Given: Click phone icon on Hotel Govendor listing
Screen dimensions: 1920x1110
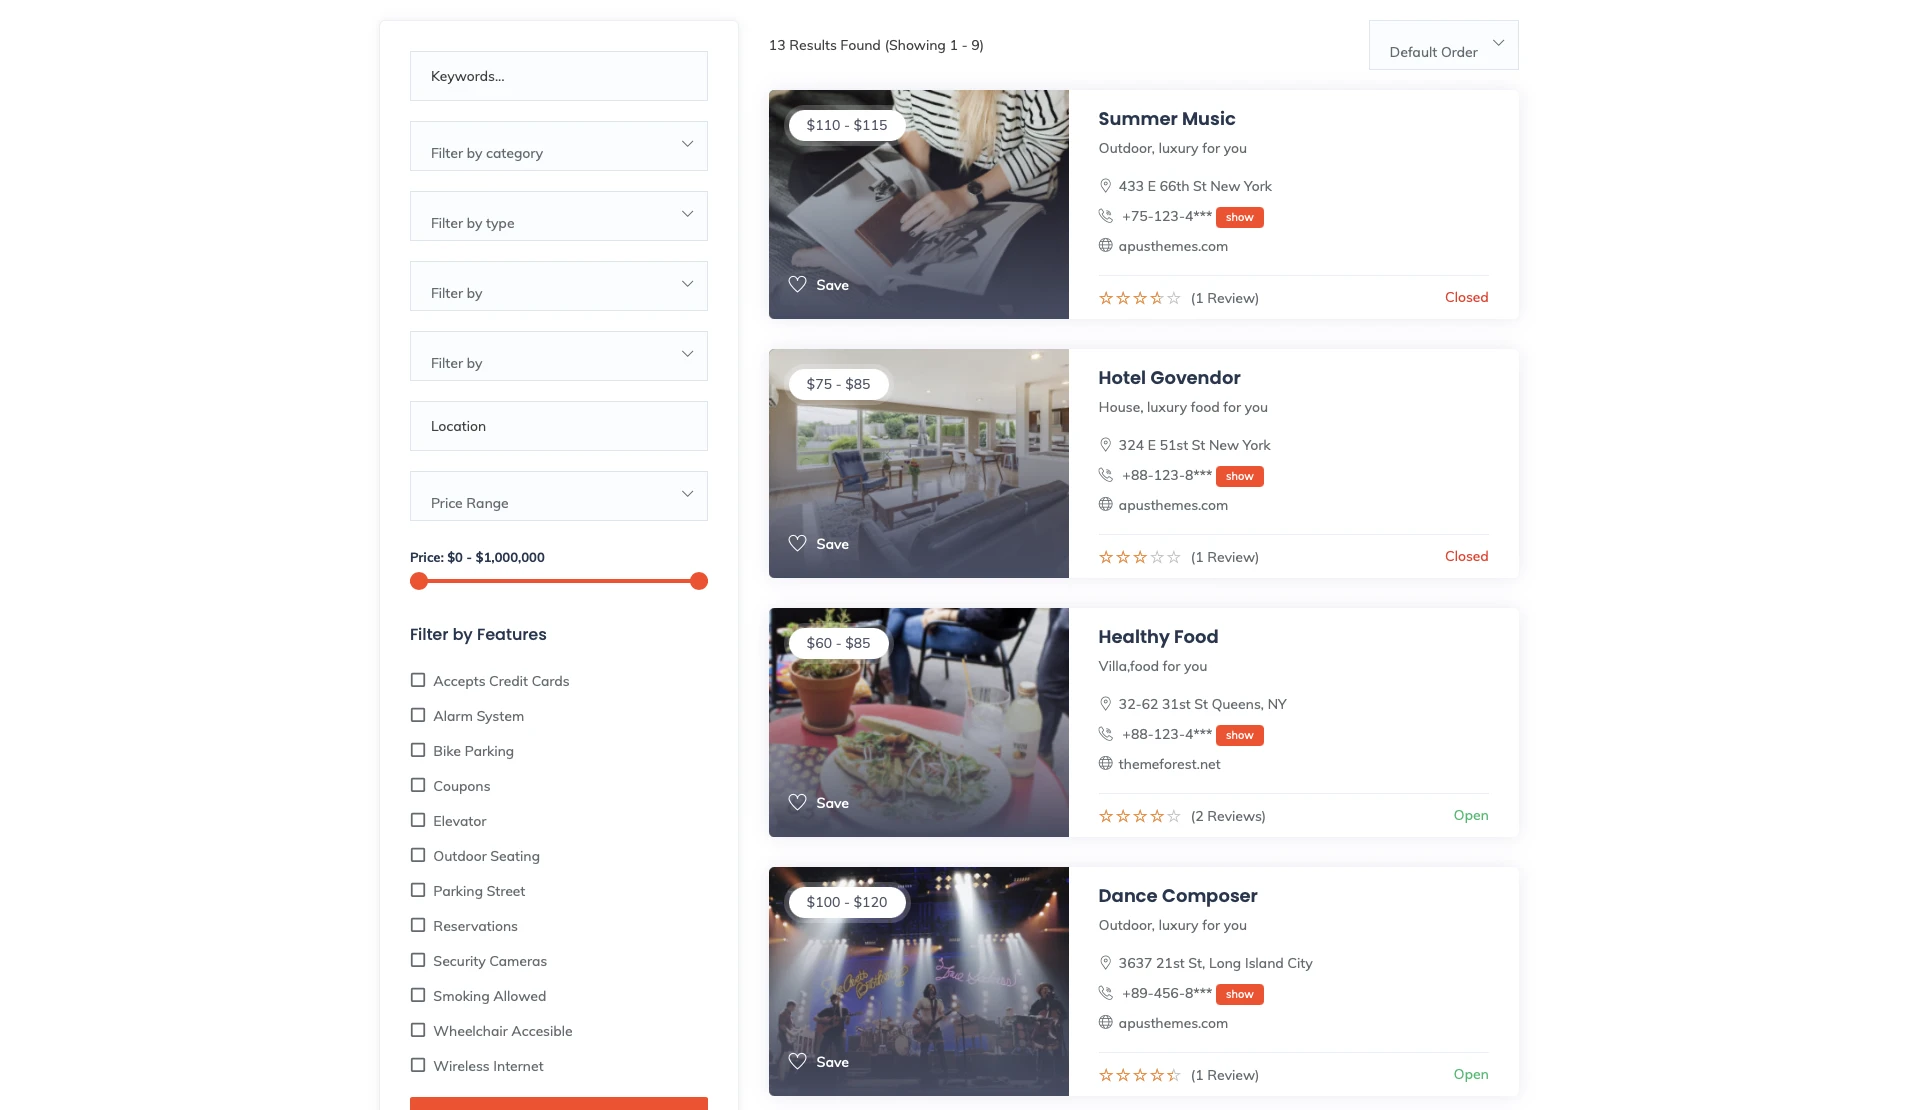Looking at the screenshot, I should (x=1105, y=475).
